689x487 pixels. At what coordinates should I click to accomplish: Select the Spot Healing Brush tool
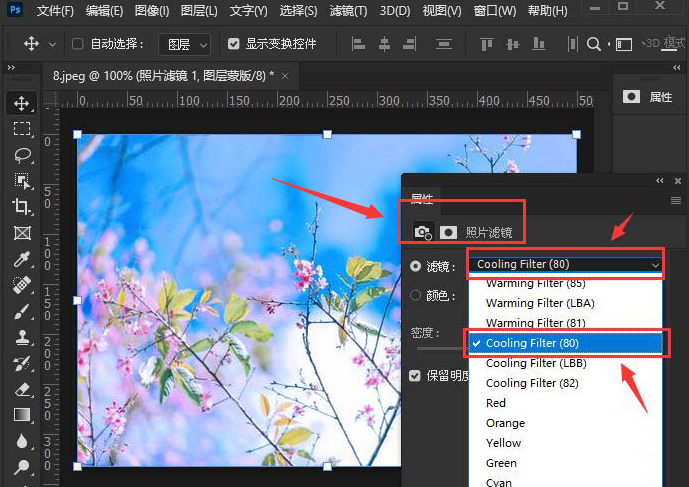coord(22,285)
